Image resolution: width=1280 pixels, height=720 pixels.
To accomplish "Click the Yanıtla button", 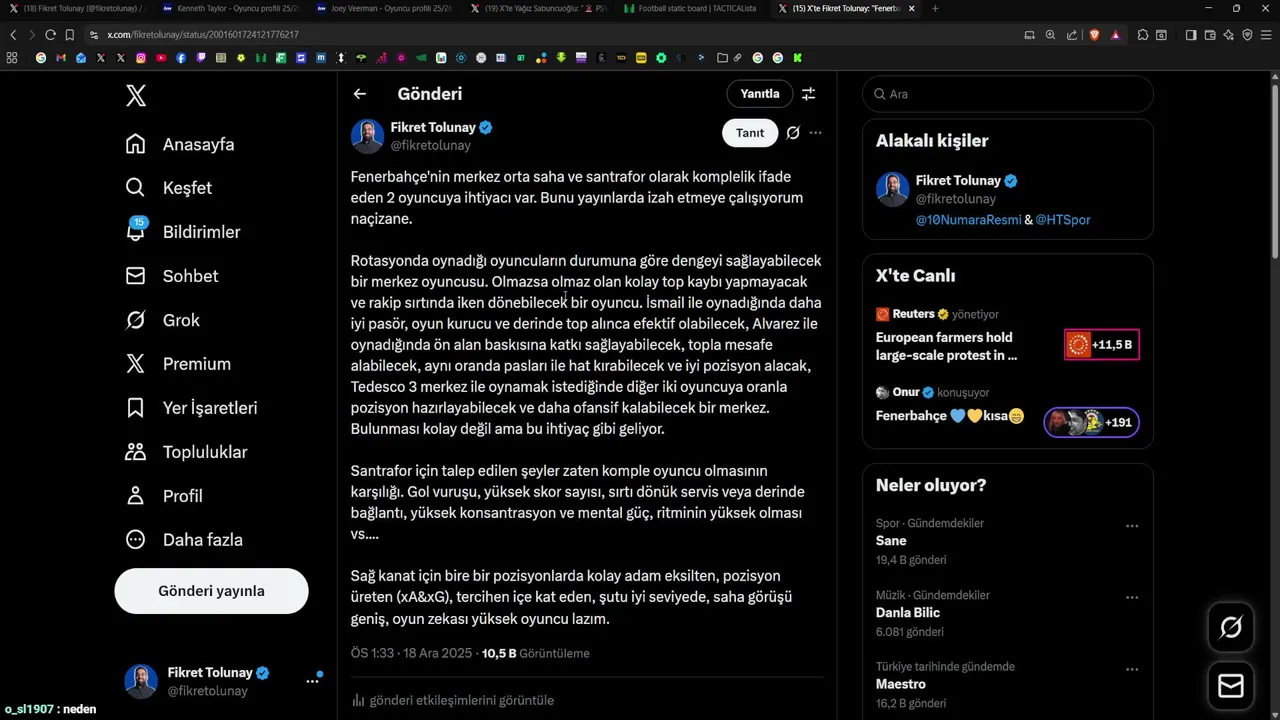I will pos(760,94).
